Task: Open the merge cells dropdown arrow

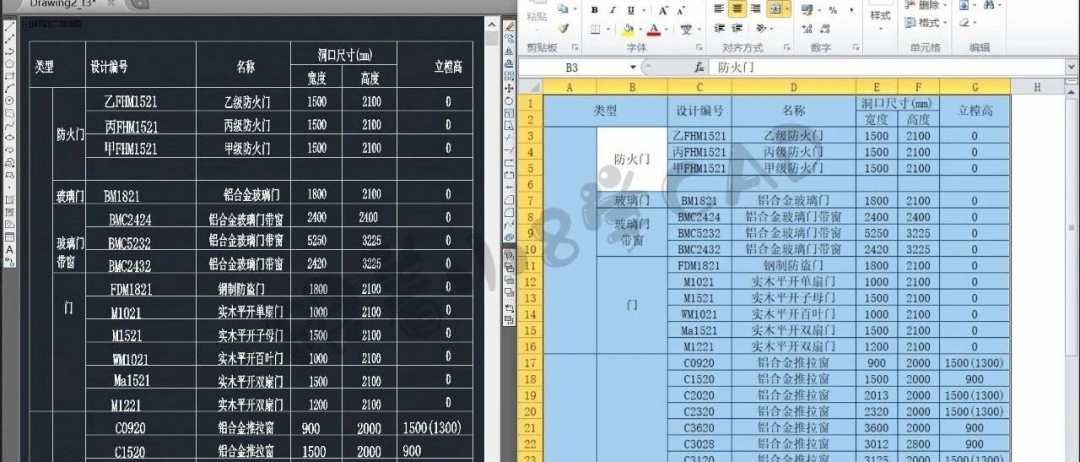Action: (787, 9)
